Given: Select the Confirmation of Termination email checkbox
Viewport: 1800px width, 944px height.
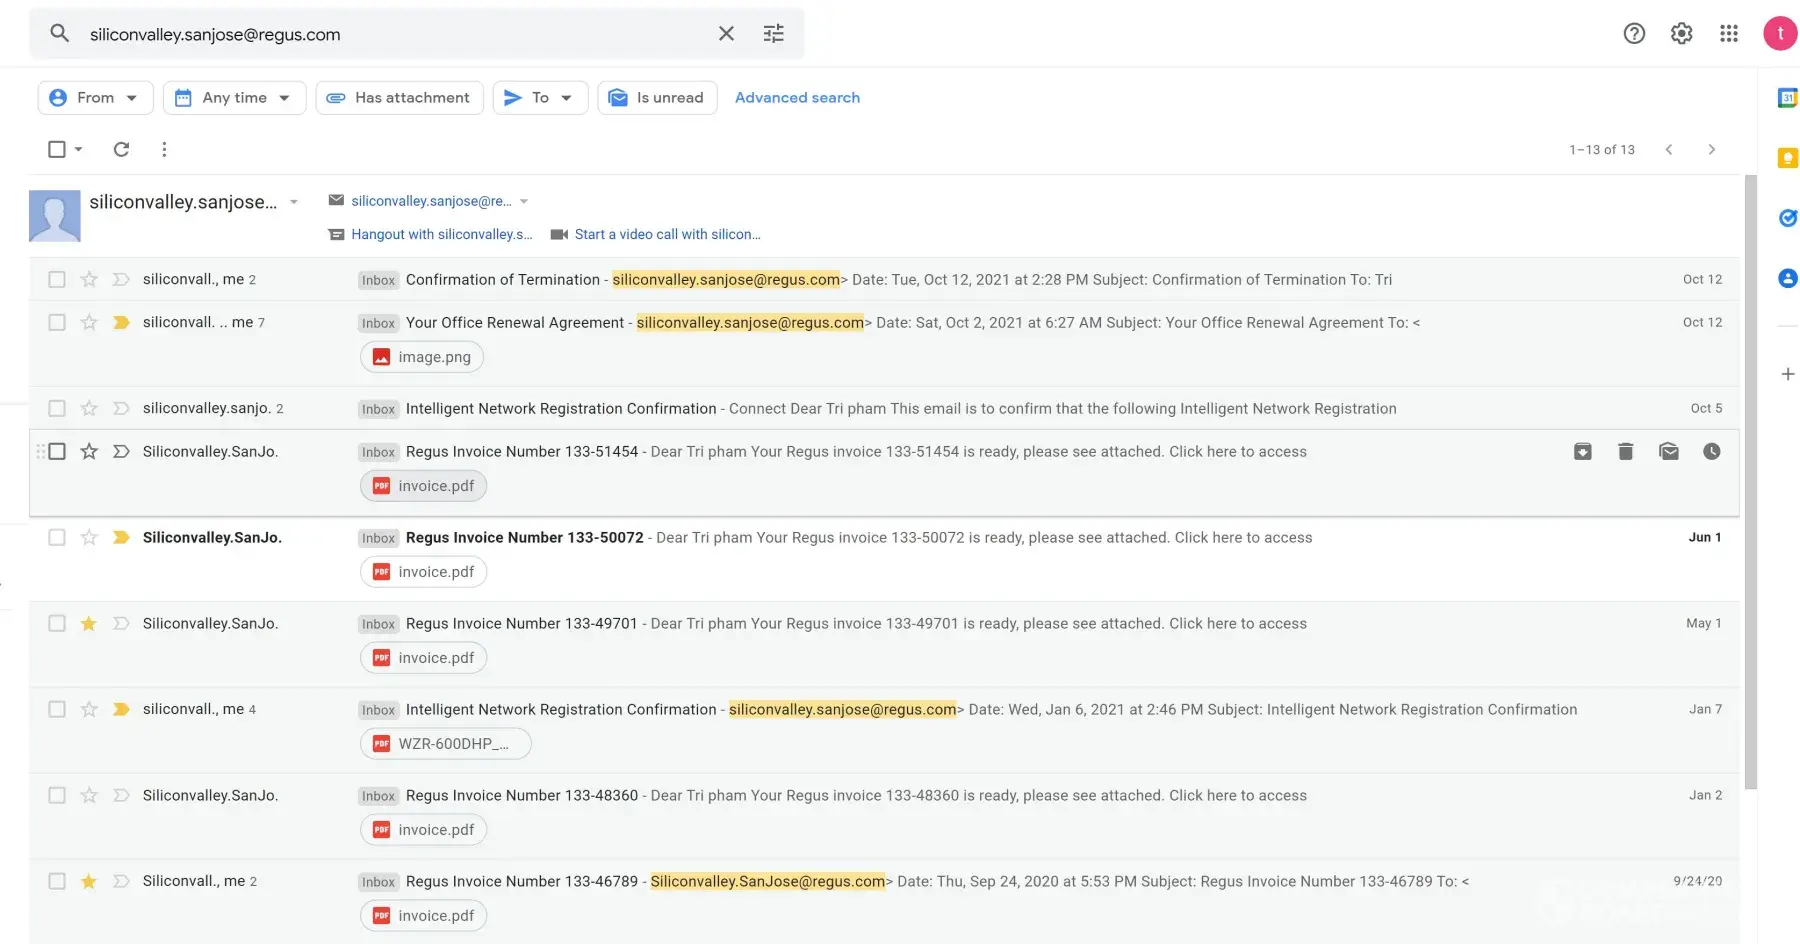Looking at the screenshot, I should click(x=57, y=280).
